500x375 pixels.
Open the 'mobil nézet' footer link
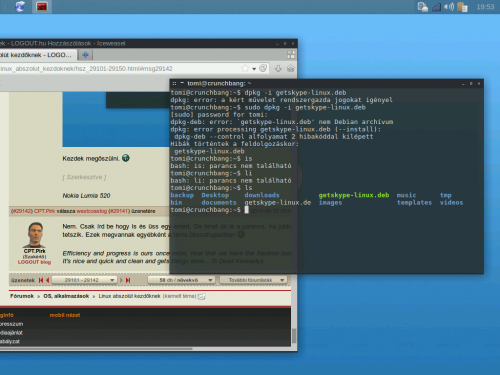coord(65,315)
